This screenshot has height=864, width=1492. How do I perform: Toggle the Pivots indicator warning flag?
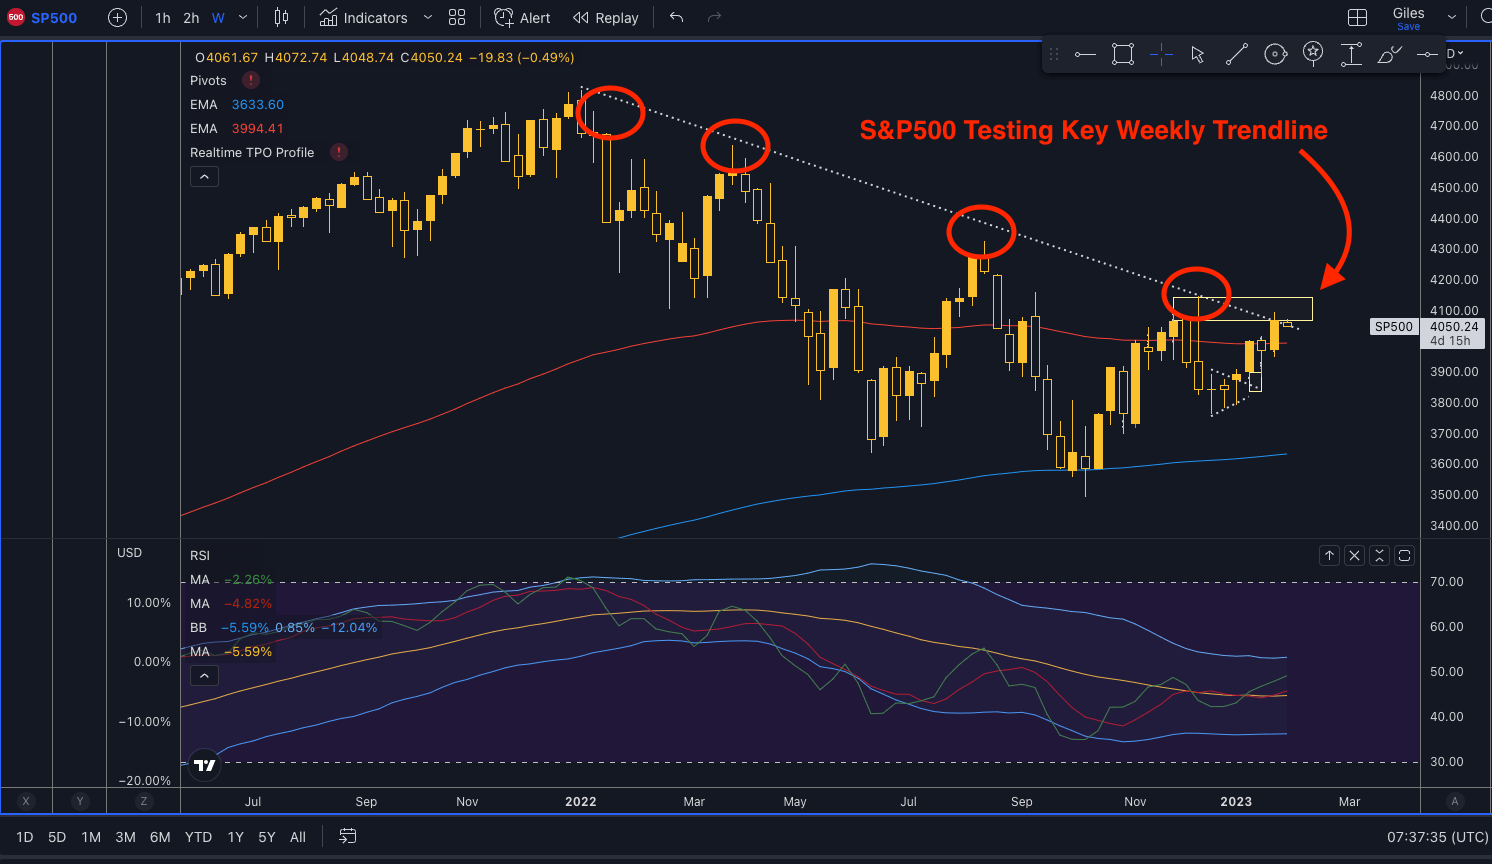click(250, 80)
